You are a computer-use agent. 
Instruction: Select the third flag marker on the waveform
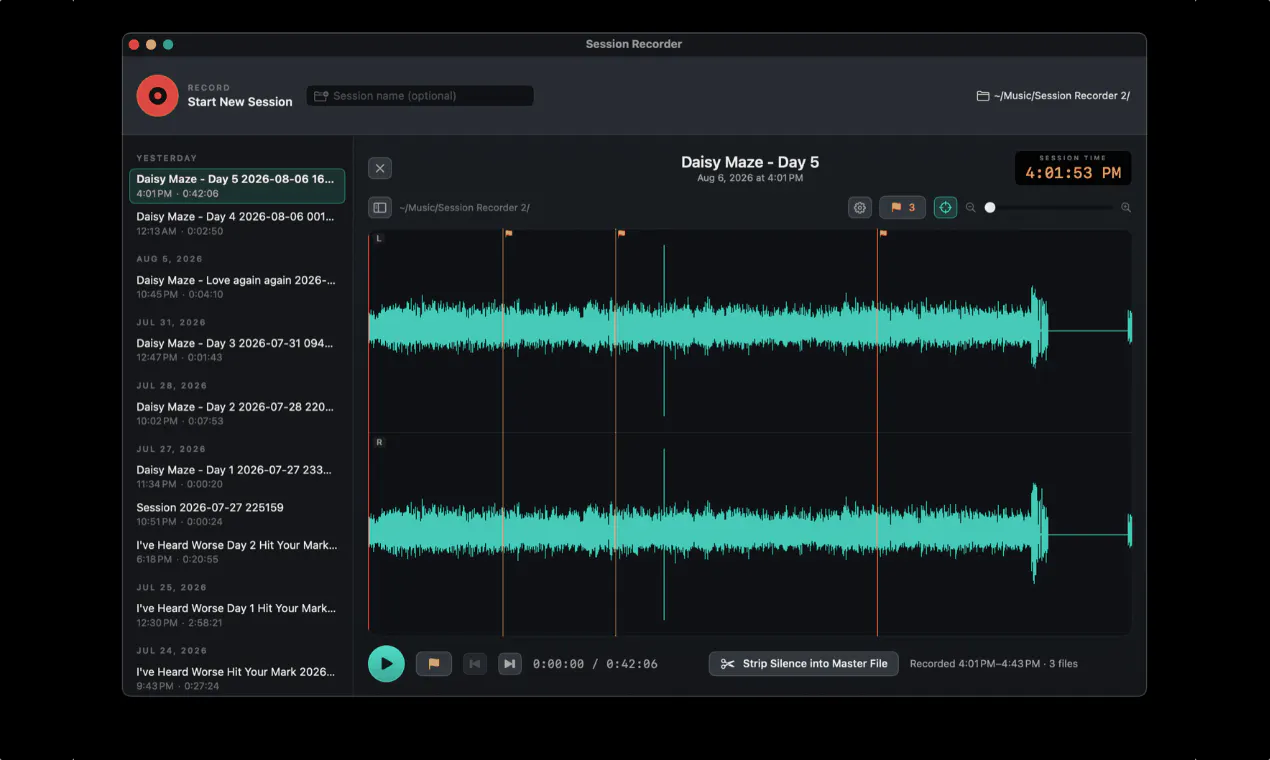[883, 233]
